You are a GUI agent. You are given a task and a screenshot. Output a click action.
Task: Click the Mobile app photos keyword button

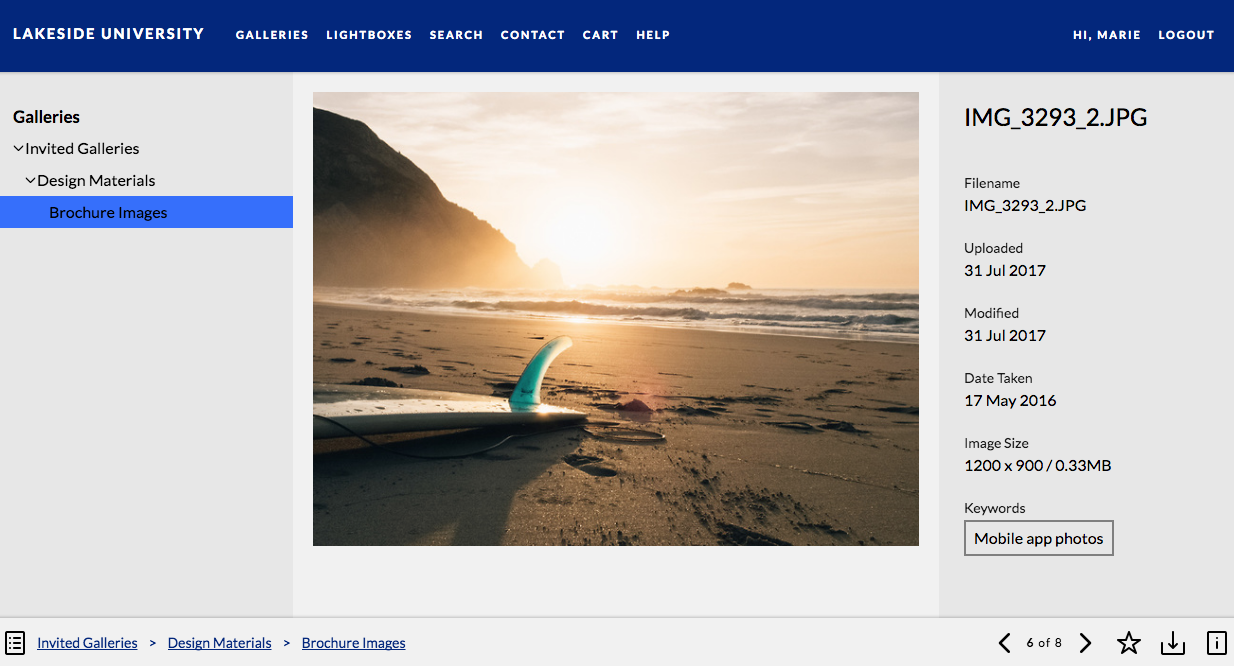point(1039,538)
